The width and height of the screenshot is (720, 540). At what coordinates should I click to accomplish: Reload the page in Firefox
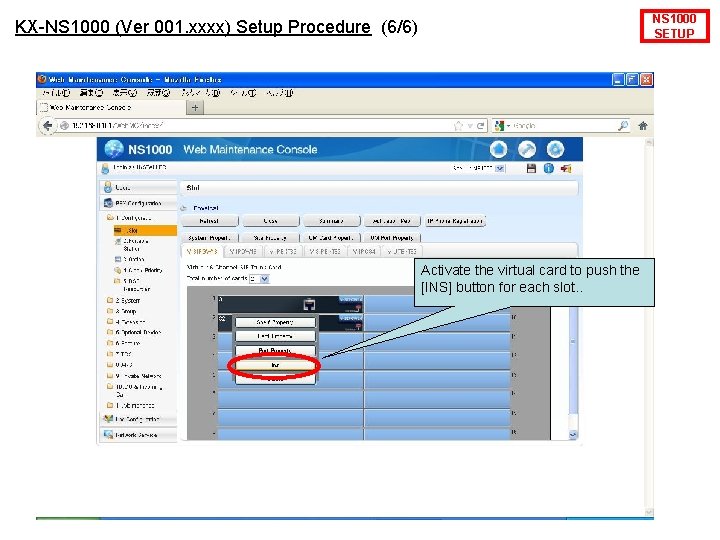[x=480, y=125]
